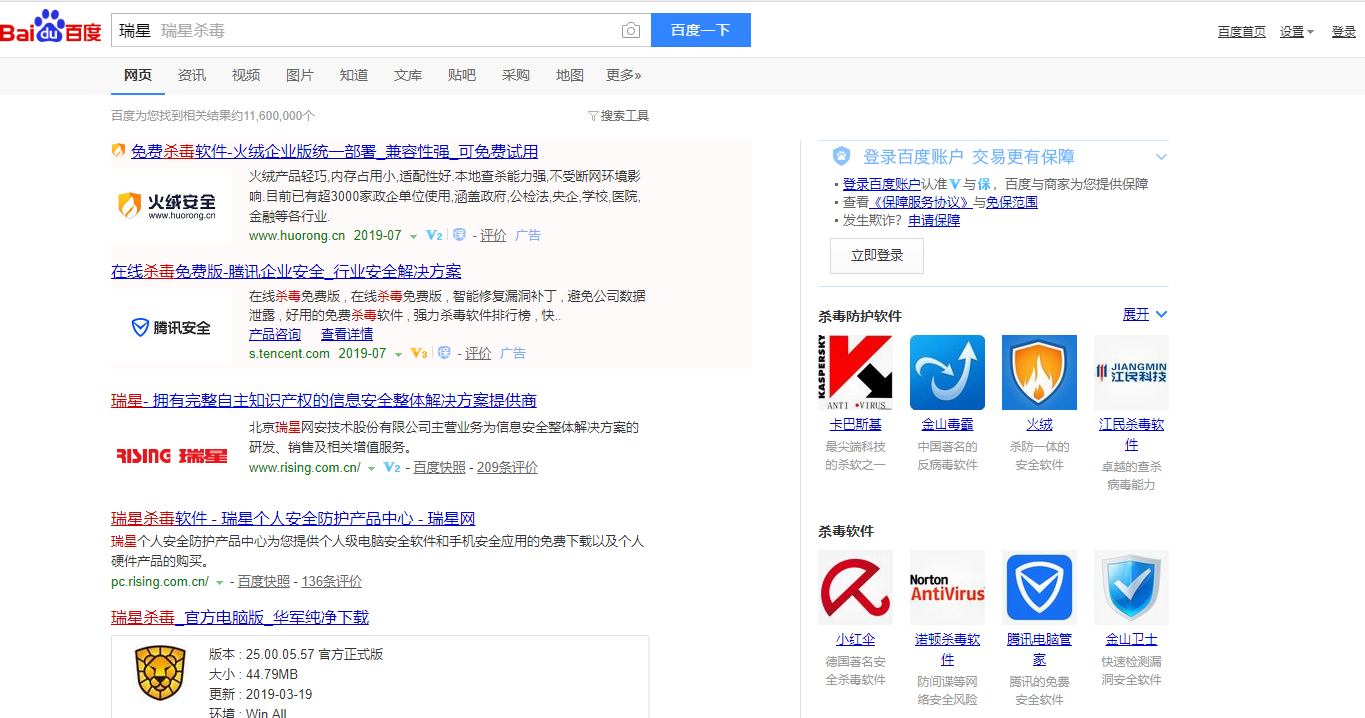Open the 设置 settings dropdown
Screen dimensions: 1365x718
pos(1297,32)
